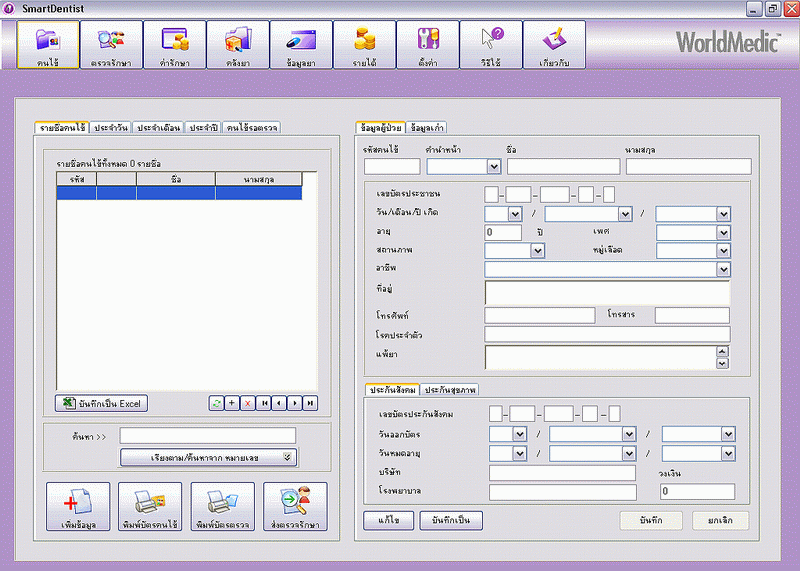The width and height of the screenshot is (800, 571).
Task: Open the คนไข้ (Patients) toolbar module
Action: tap(48, 44)
